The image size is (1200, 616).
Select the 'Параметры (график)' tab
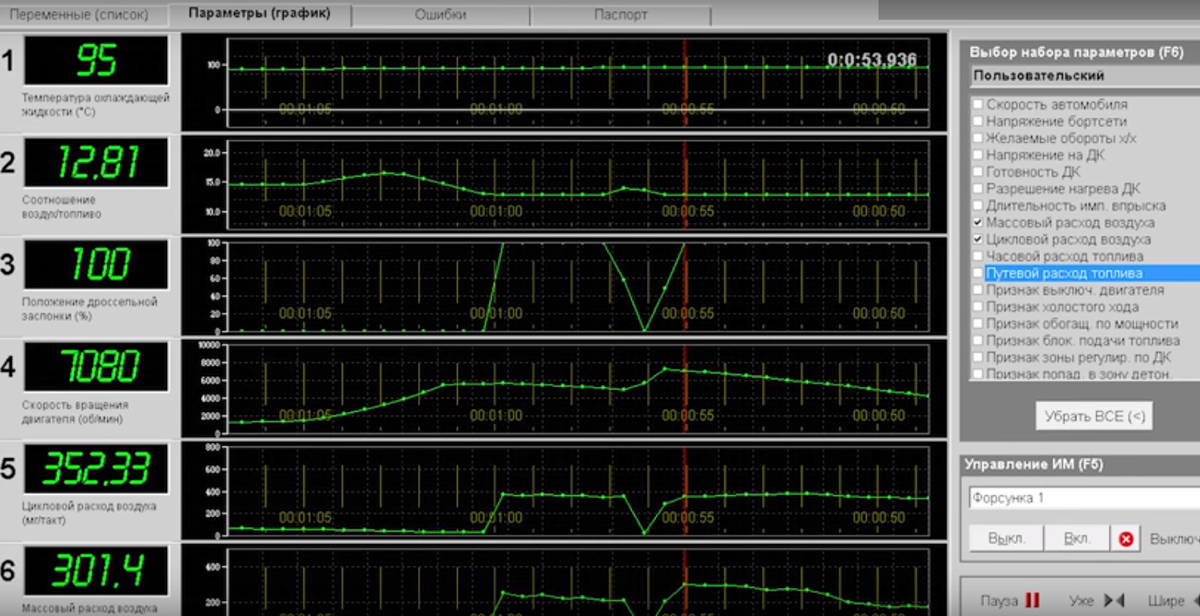tap(262, 14)
